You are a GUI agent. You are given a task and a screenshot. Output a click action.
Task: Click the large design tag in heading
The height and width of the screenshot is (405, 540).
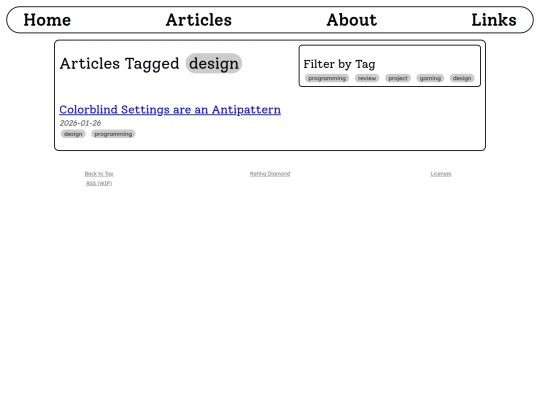[x=214, y=63]
